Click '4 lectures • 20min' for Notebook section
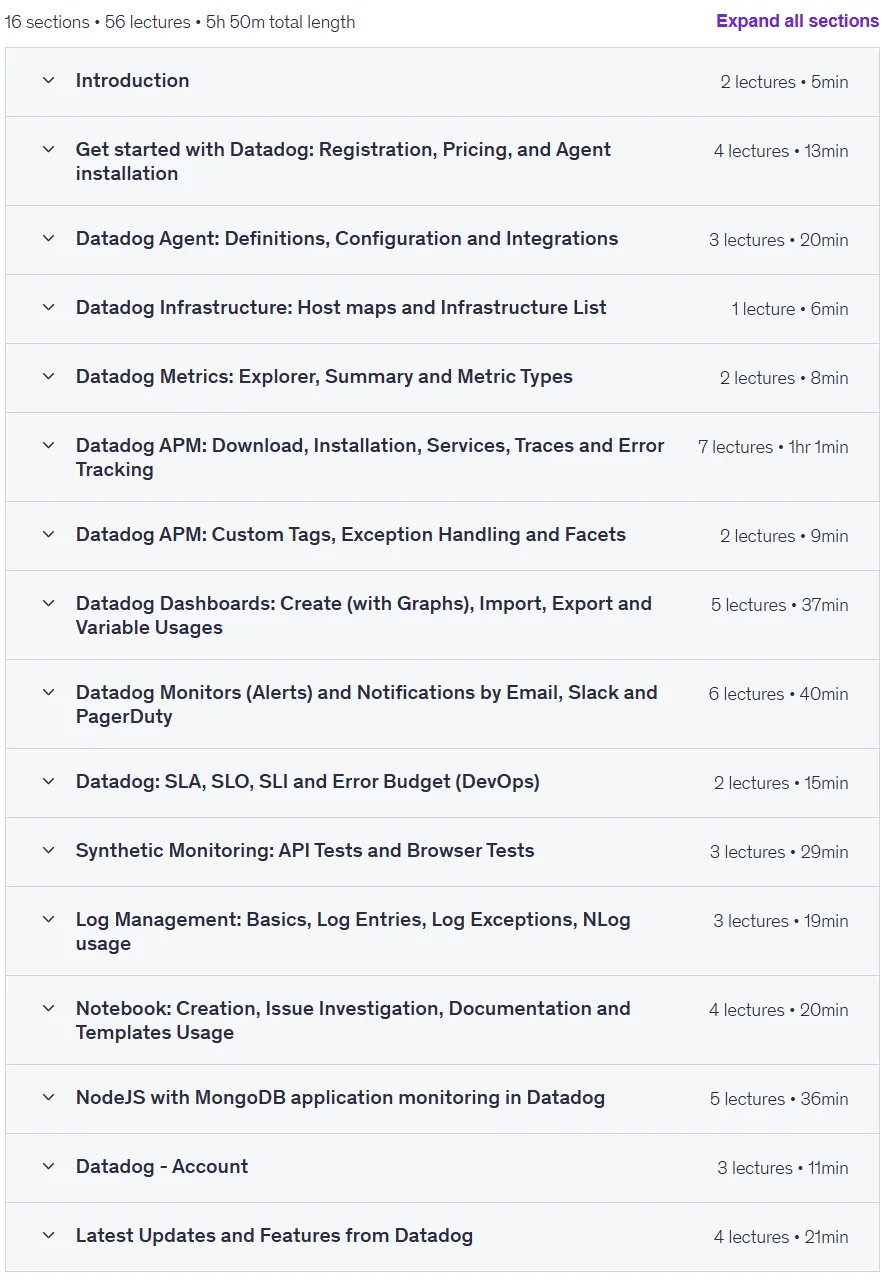Viewport: 885px width, 1279px height. click(779, 1010)
